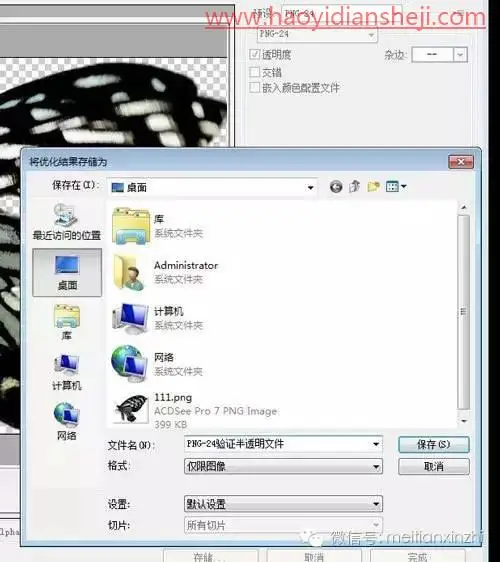Image resolution: width=500 pixels, height=562 pixels.
Task: Open the PNG-24 format dropdown in background panel
Action: [x=317, y=34]
